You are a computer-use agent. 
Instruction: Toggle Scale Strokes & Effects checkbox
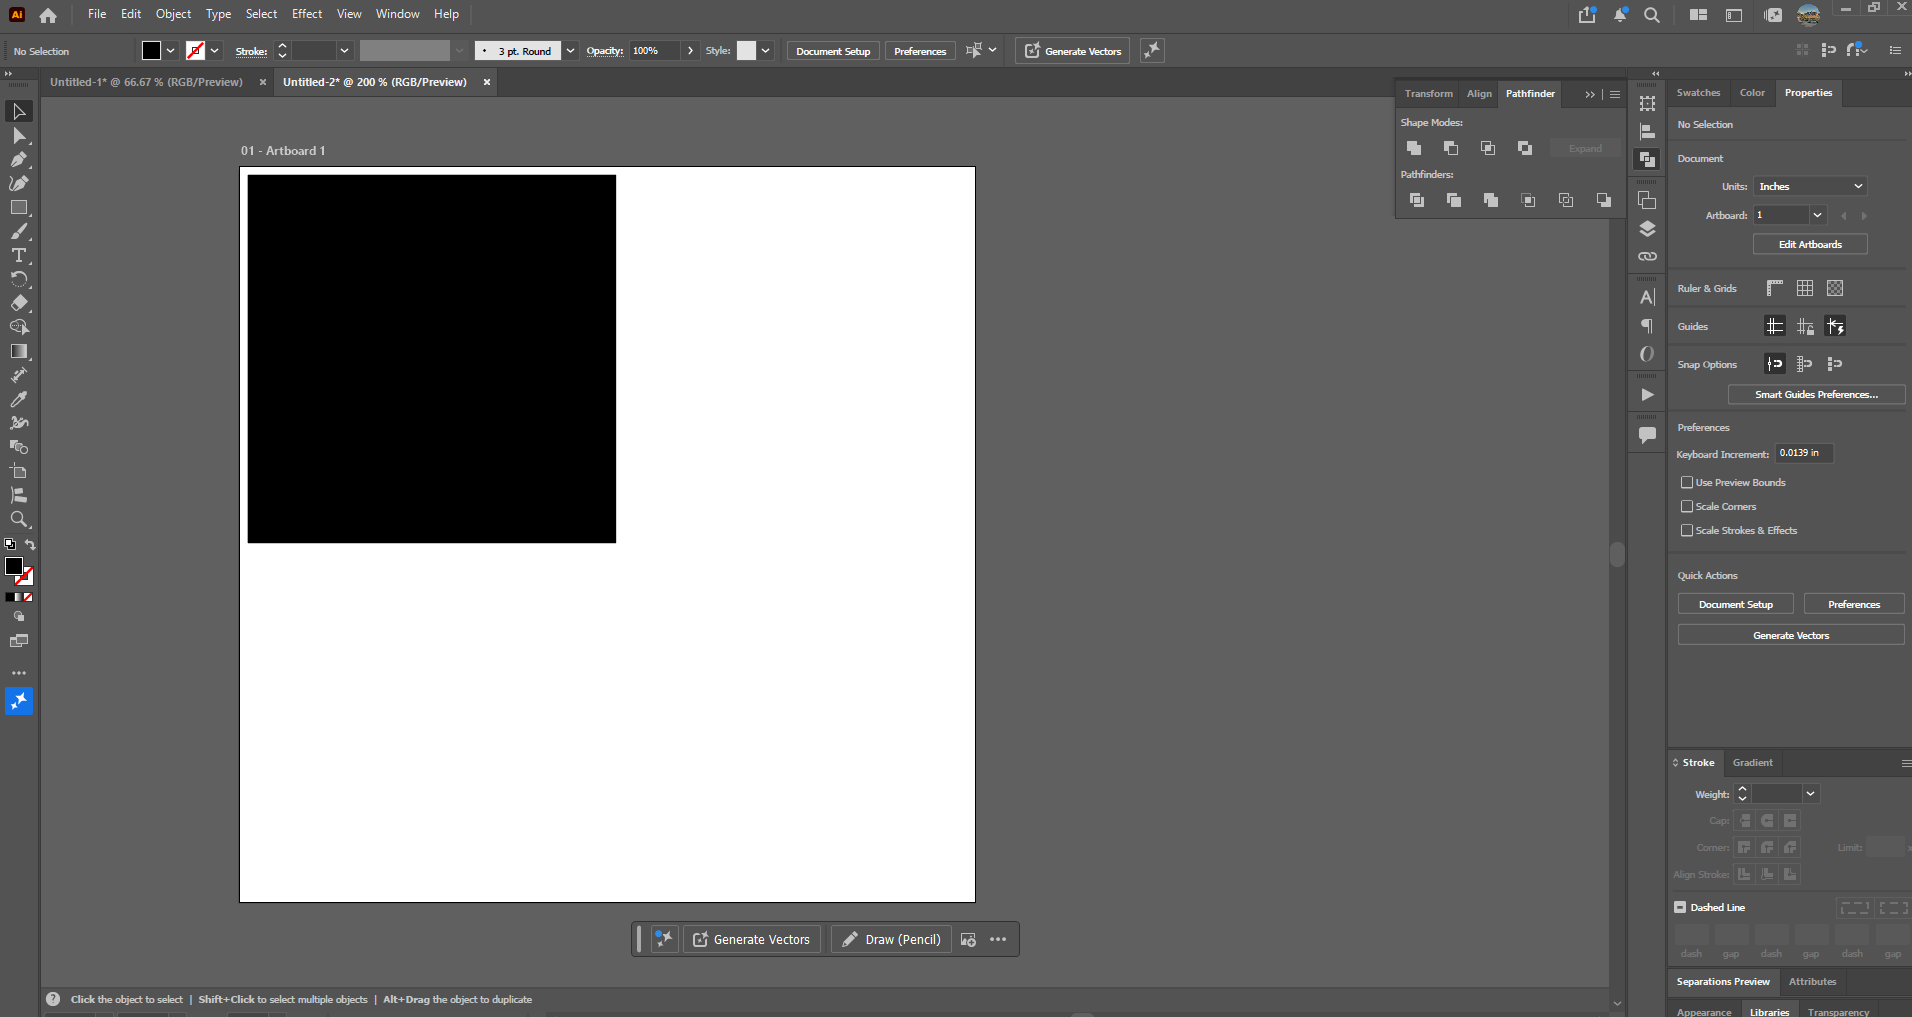[x=1687, y=530]
